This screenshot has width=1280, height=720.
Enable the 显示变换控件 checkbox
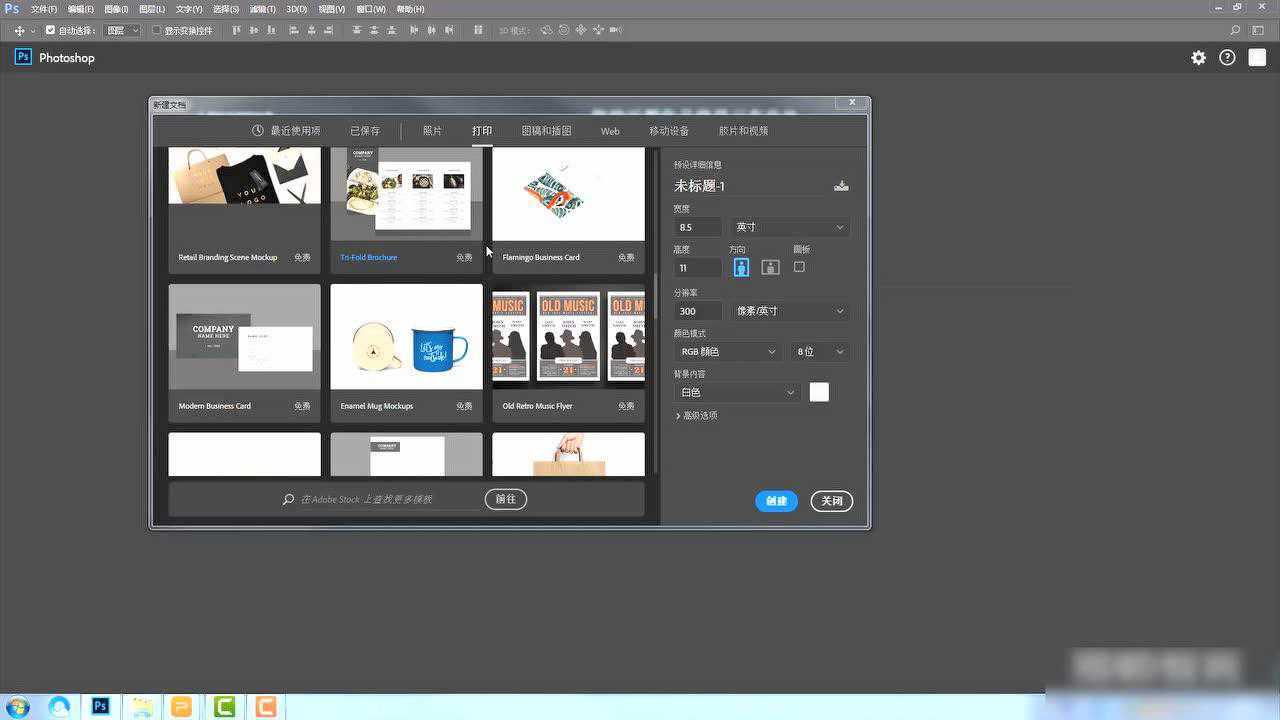coord(156,30)
